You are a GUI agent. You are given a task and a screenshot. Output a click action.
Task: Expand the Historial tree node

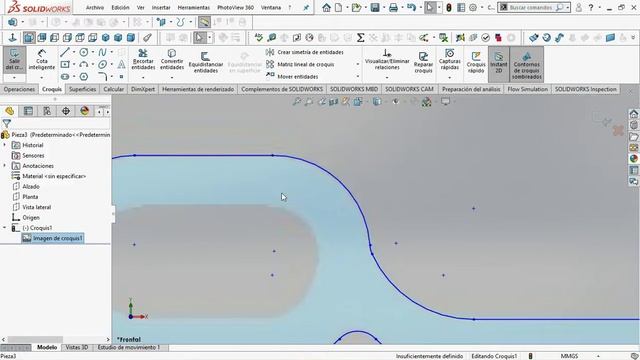[x=4, y=145]
